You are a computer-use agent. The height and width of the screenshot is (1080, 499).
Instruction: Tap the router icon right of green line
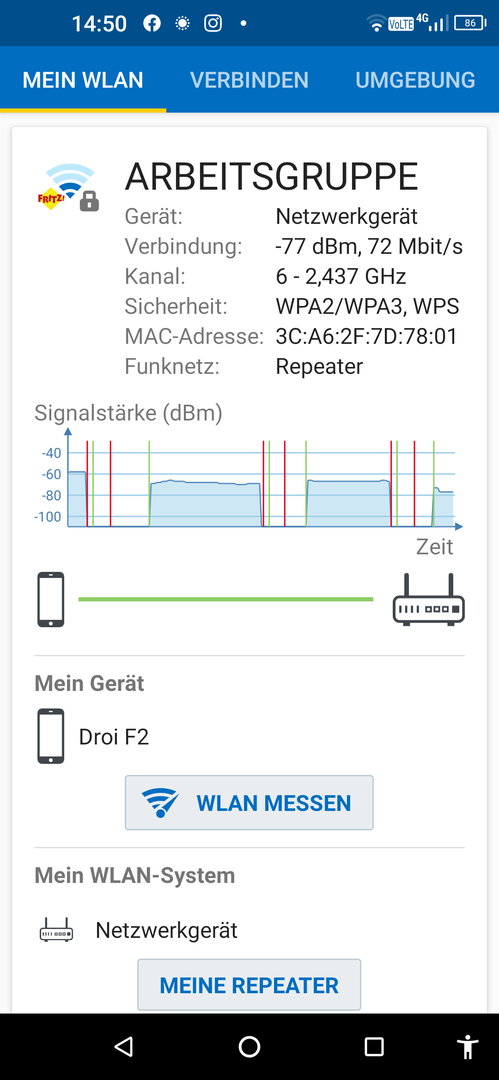429,599
